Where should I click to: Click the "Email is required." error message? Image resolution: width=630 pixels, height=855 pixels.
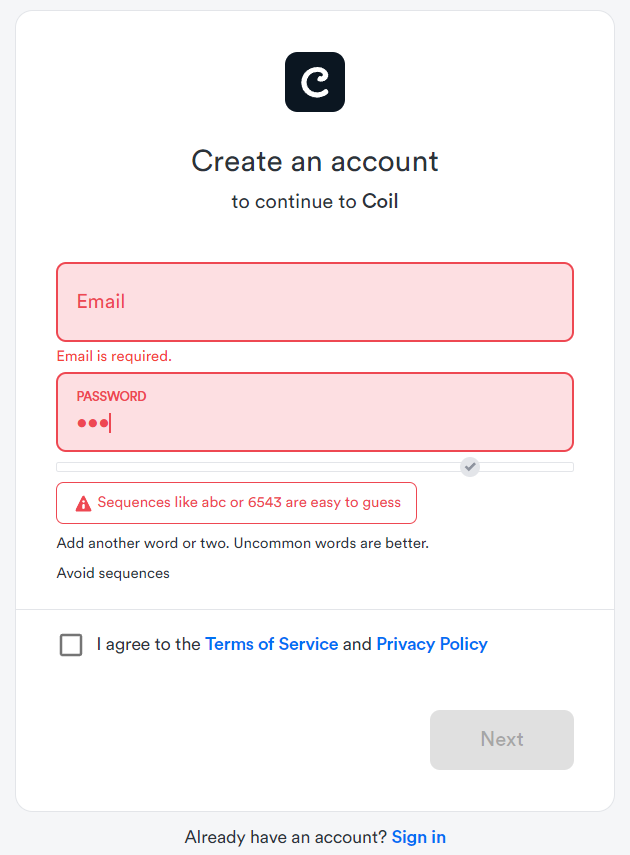click(x=114, y=356)
